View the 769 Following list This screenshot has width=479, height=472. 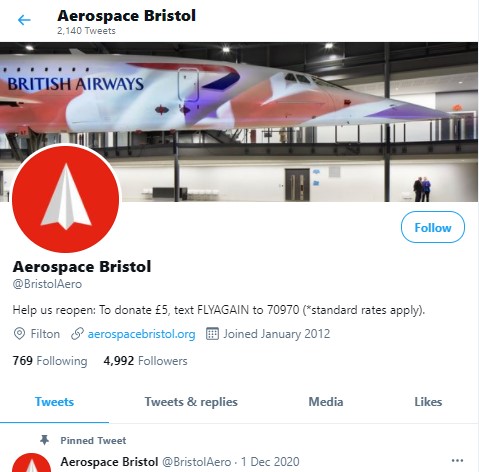pos(50,361)
